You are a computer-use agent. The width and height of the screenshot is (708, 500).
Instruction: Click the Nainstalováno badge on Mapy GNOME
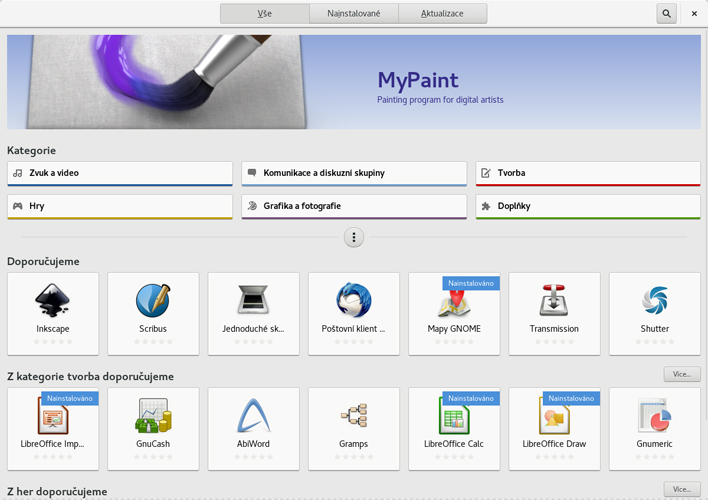471,283
